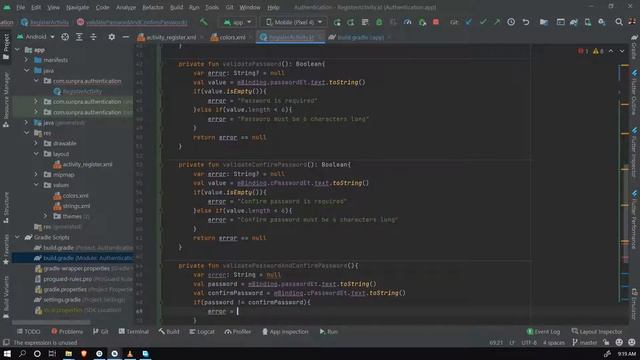Open the Android project view dropdown

coord(36,37)
